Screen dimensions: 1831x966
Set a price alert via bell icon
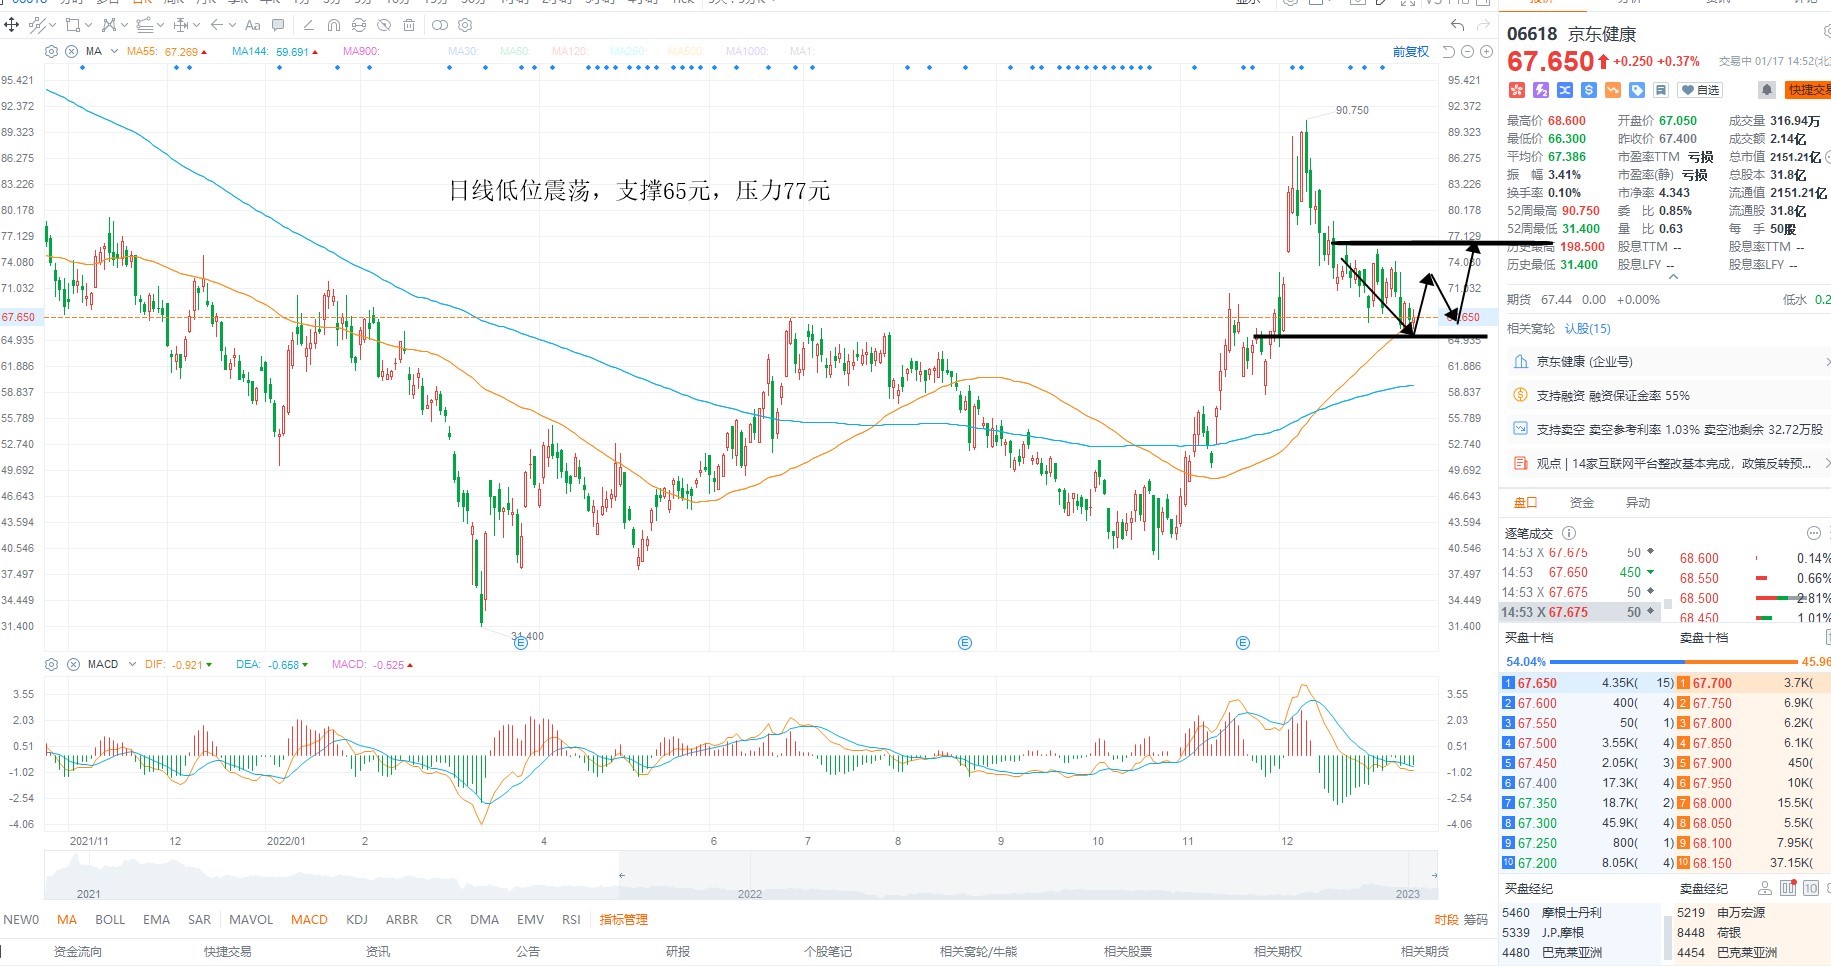pyautogui.click(x=1767, y=90)
